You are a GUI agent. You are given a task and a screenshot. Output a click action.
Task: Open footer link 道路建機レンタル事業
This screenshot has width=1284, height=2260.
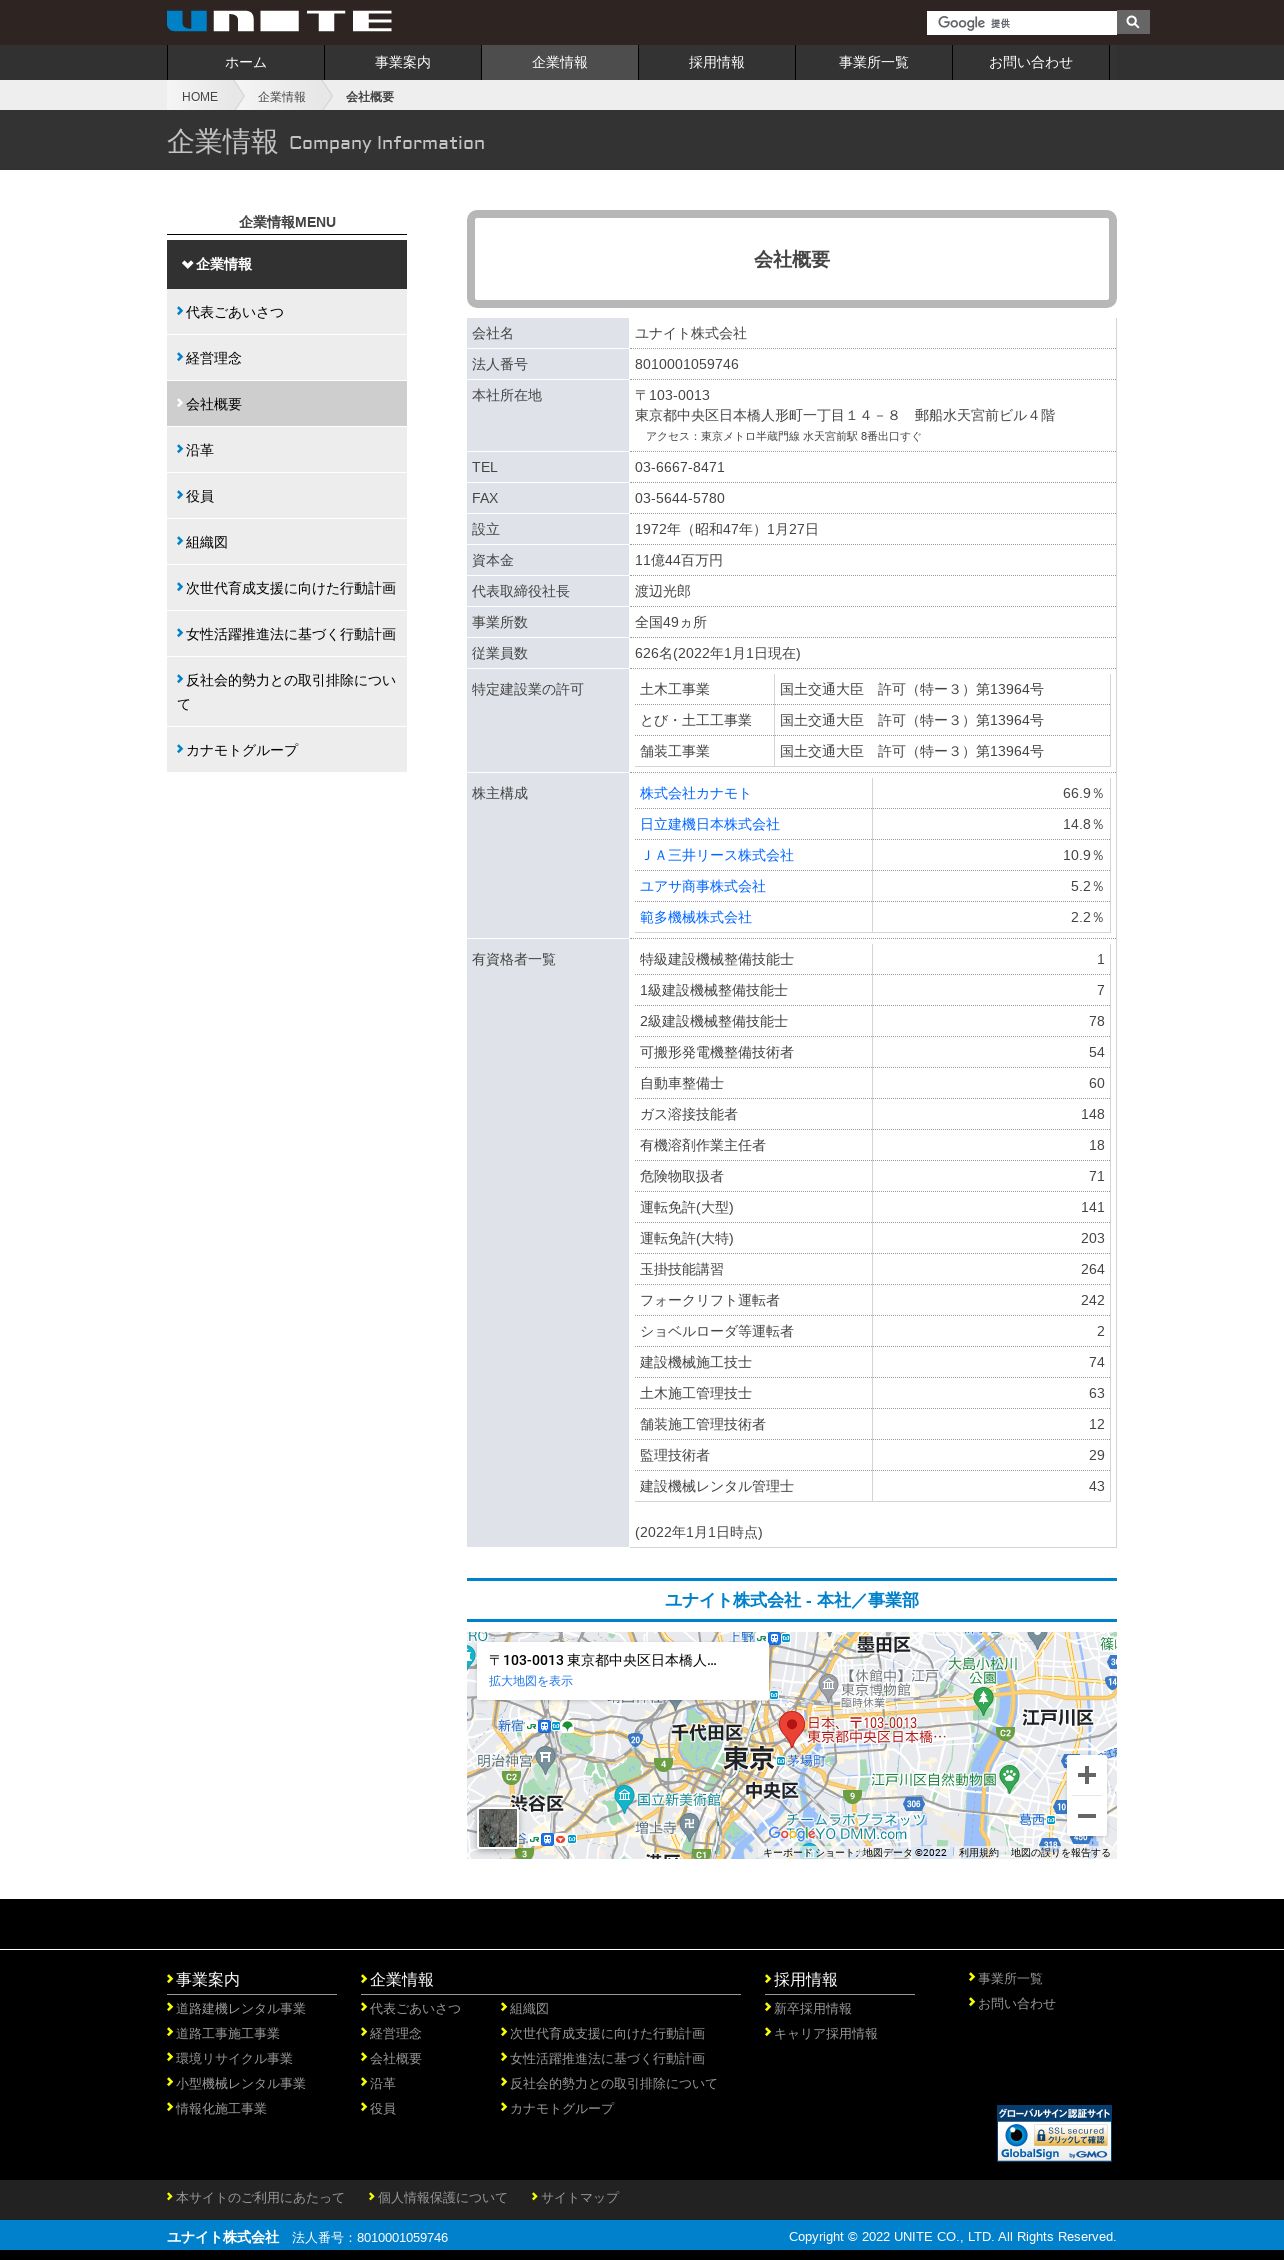[241, 2008]
